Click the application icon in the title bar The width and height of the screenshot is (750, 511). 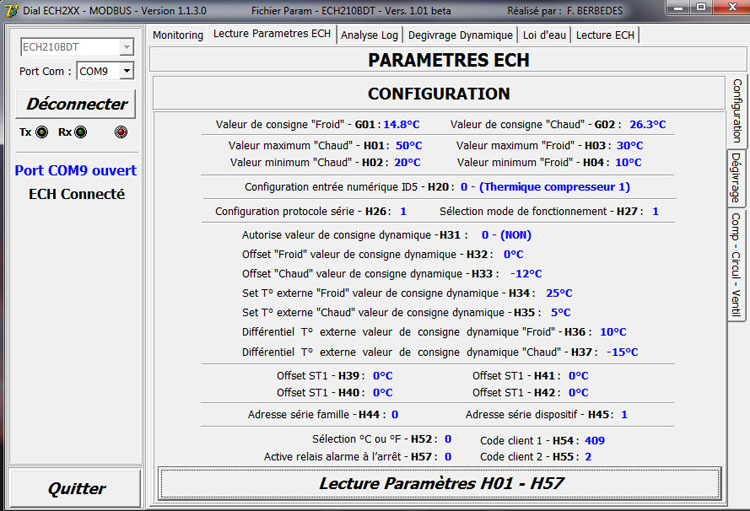[11, 9]
